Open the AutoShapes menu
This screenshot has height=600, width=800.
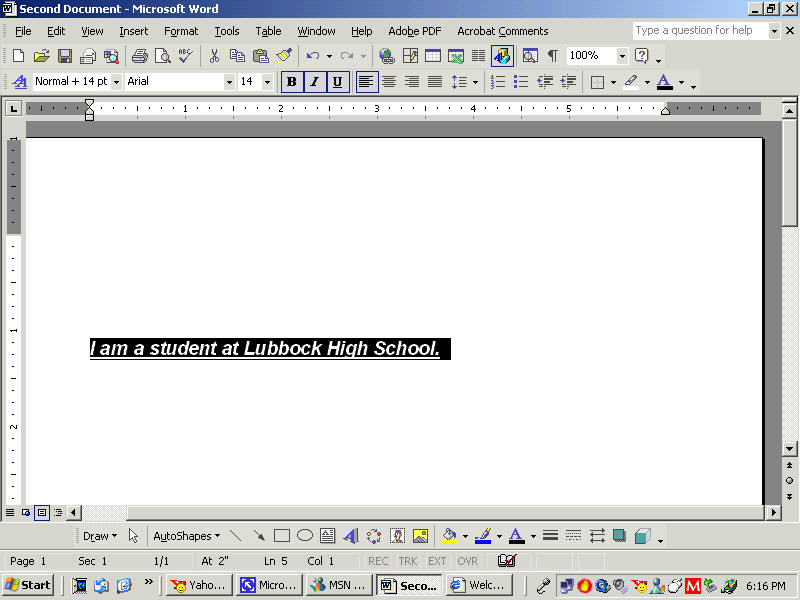[x=186, y=536]
